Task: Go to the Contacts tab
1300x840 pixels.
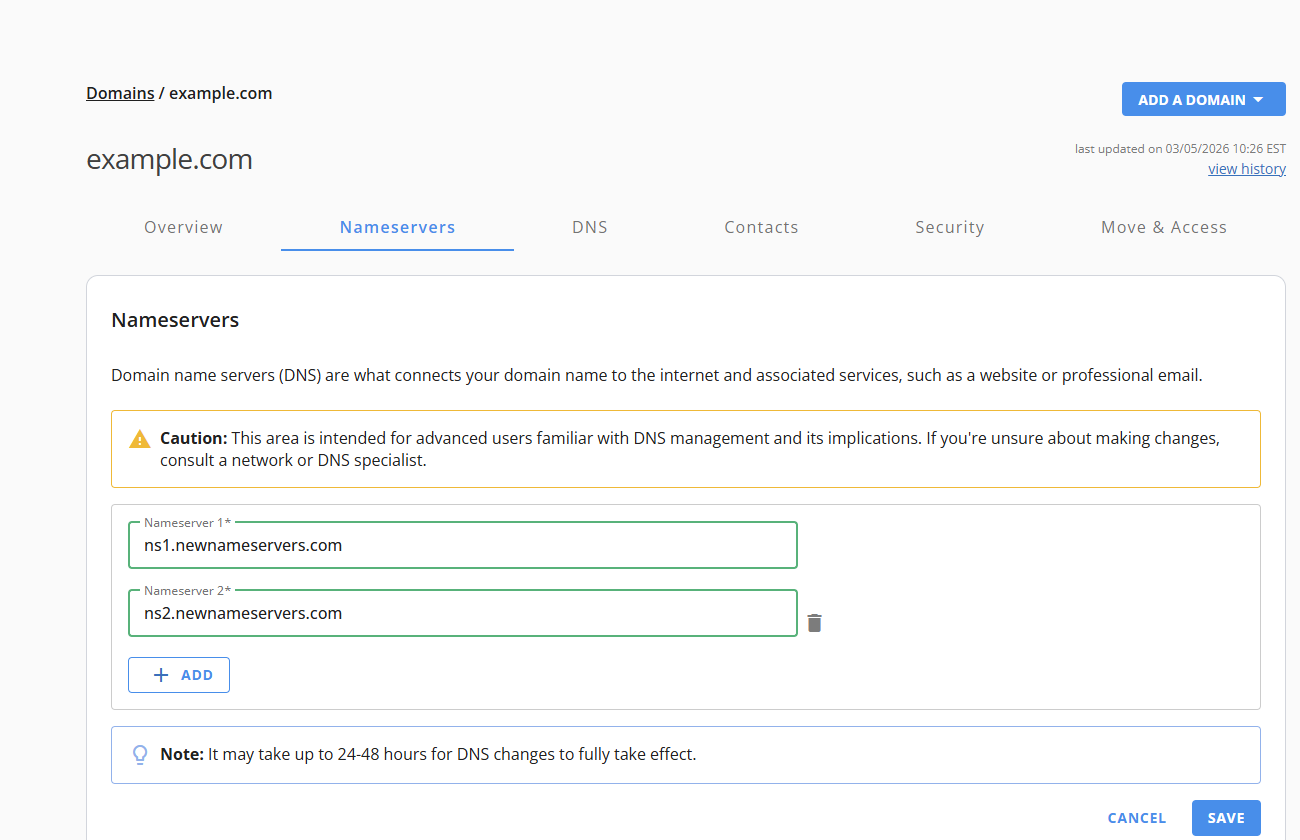Action: click(761, 227)
